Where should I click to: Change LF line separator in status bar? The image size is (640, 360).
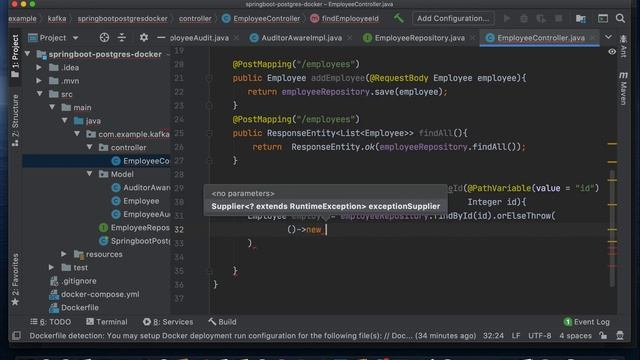tap(516, 336)
